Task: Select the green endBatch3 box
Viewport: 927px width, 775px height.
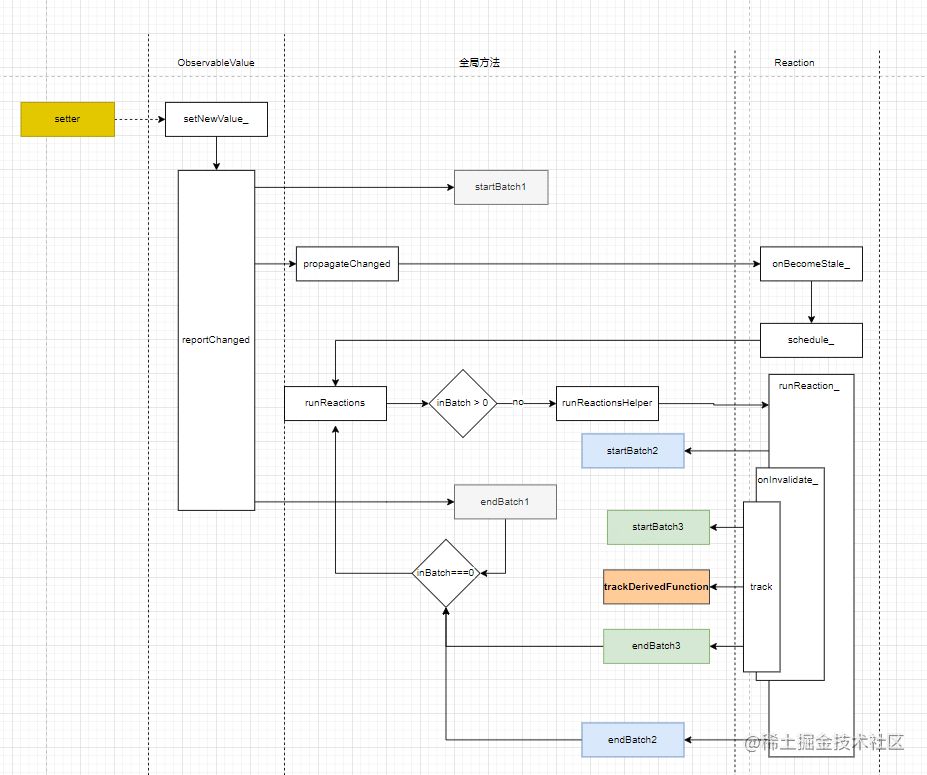Action: (656, 646)
